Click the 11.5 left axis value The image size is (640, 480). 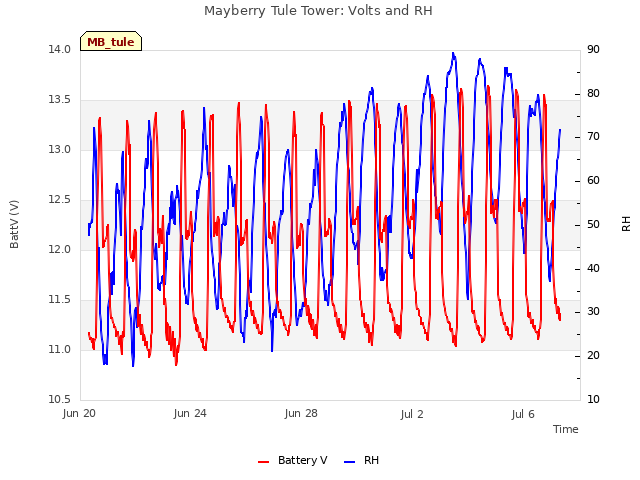click(60, 300)
